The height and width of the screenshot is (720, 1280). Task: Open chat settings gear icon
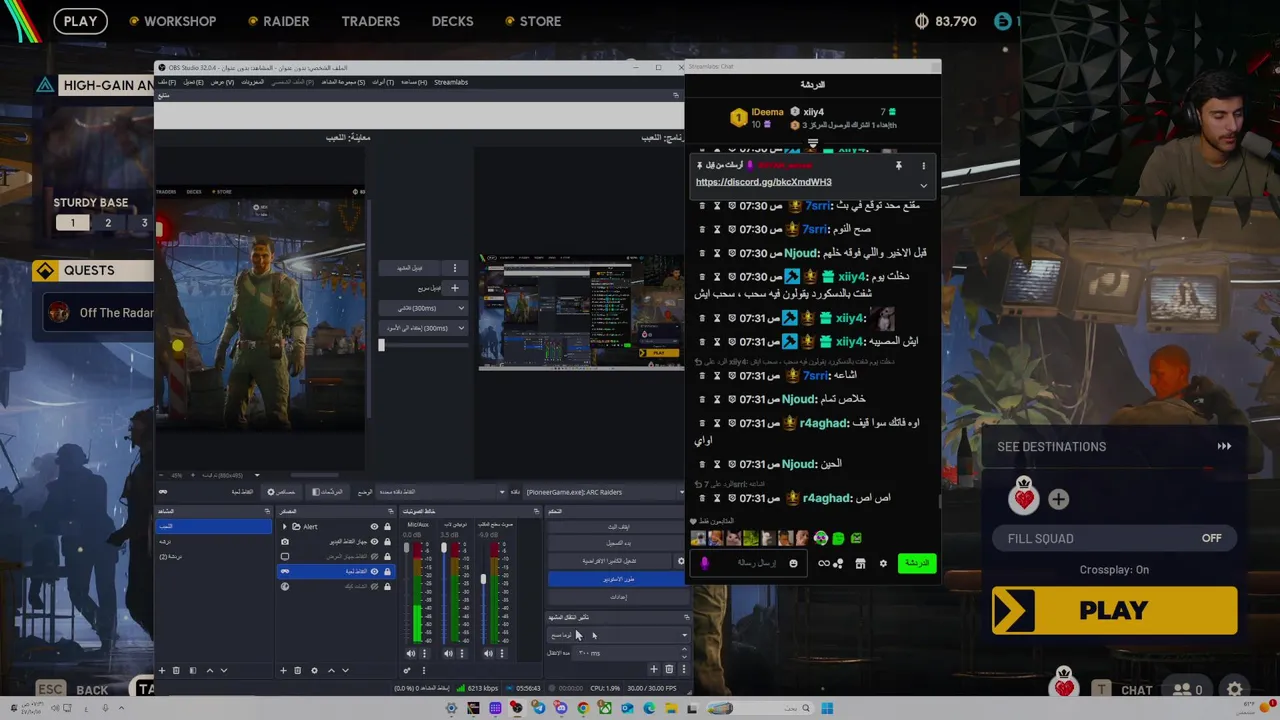point(883,564)
